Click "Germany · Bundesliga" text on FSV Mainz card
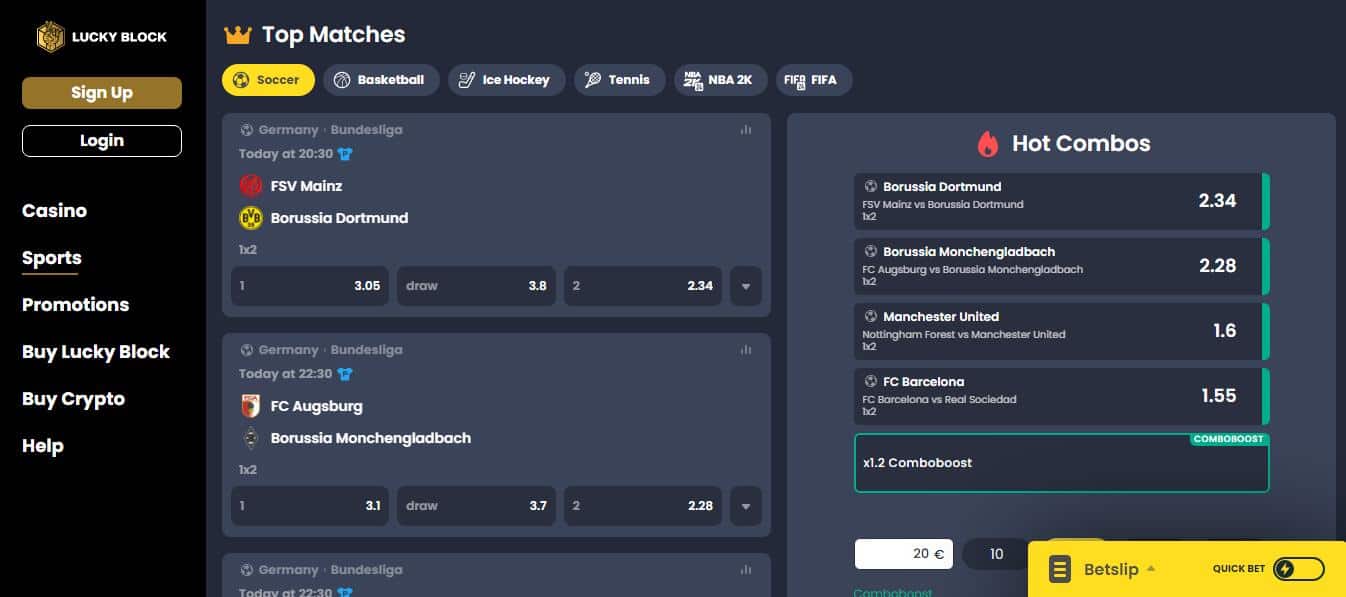1346x597 pixels. (x=331, y=130)
